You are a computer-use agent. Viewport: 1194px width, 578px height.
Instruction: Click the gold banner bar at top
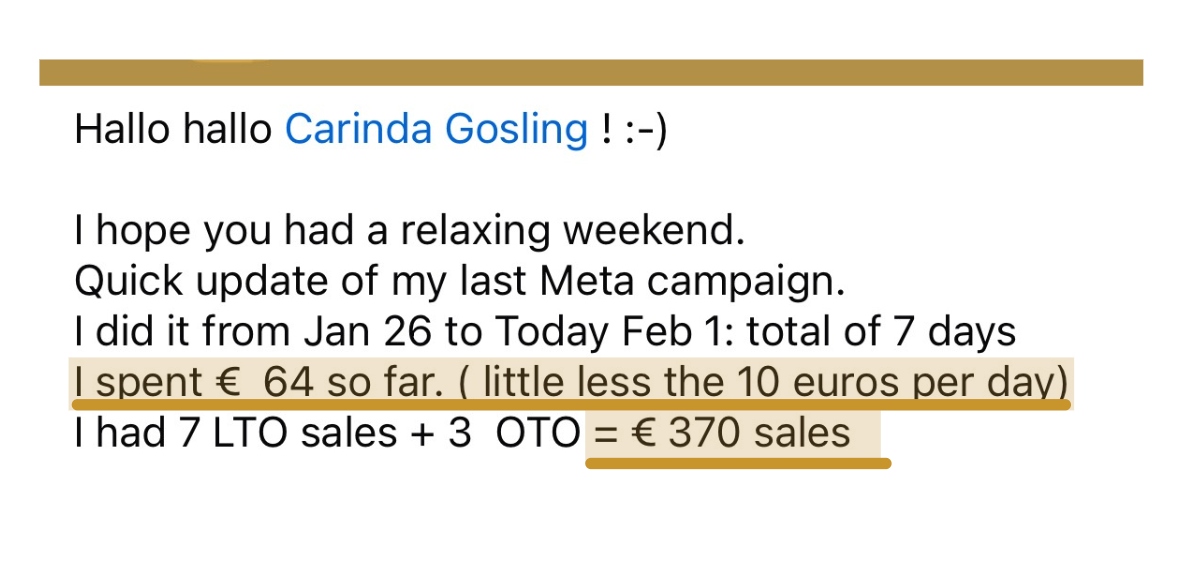[590, 73]
